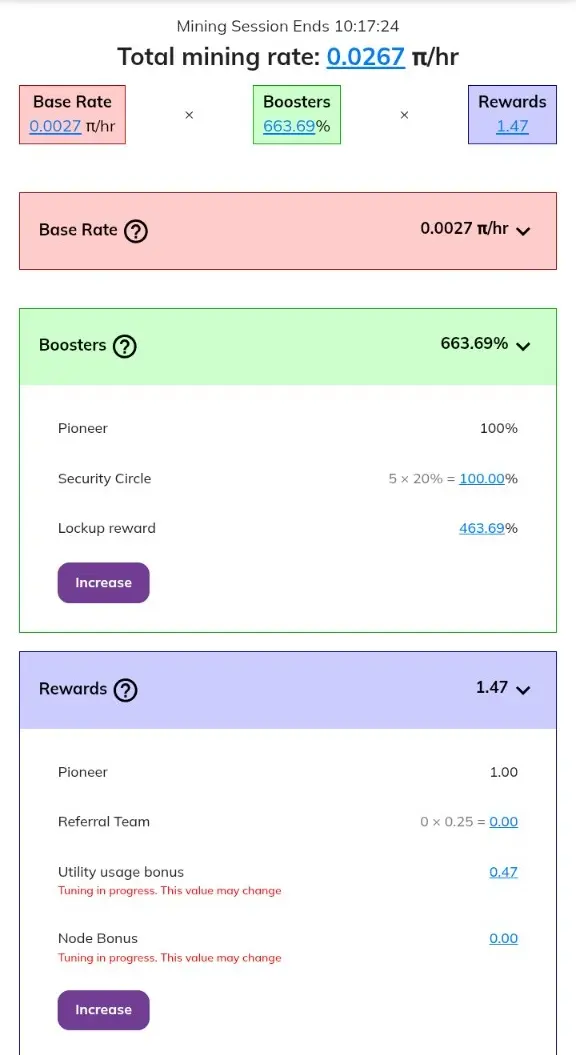Open the total mining rate 0.0267 link
Image resolution: width=576 pixels, height=1055 pixels.
(366, 57)
